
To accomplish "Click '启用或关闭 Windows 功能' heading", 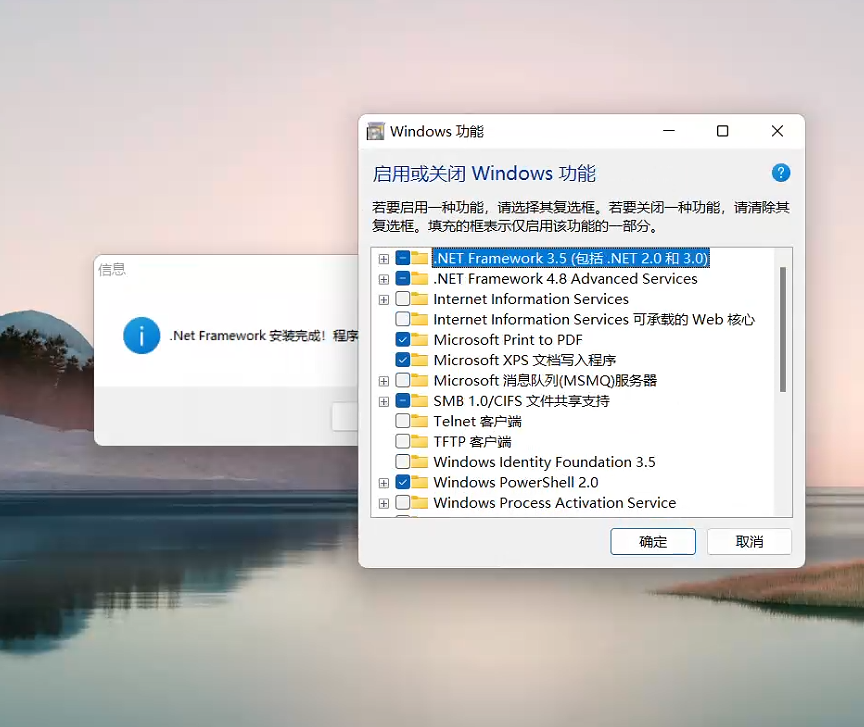I will pos(484,173).
